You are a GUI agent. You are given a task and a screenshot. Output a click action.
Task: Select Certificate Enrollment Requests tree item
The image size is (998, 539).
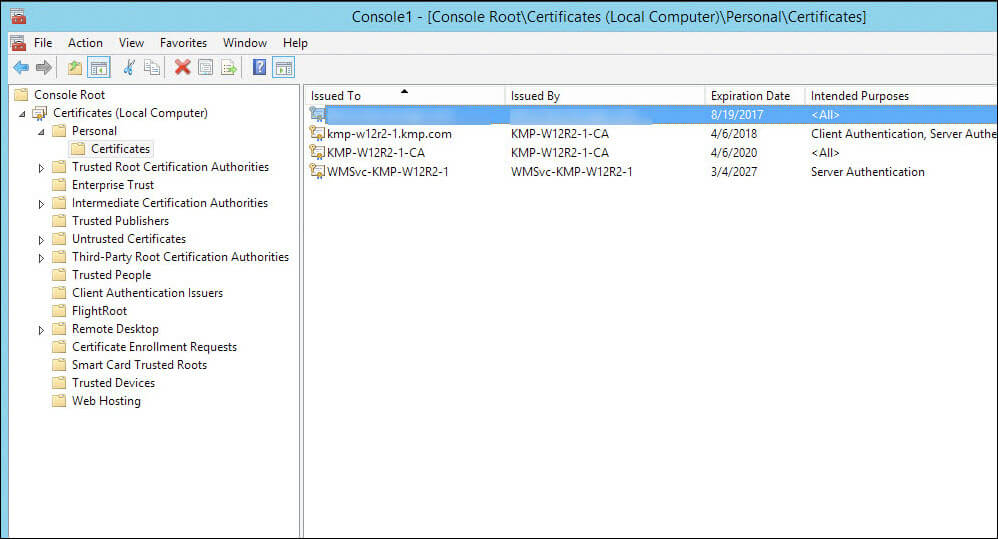click(155, 347)
